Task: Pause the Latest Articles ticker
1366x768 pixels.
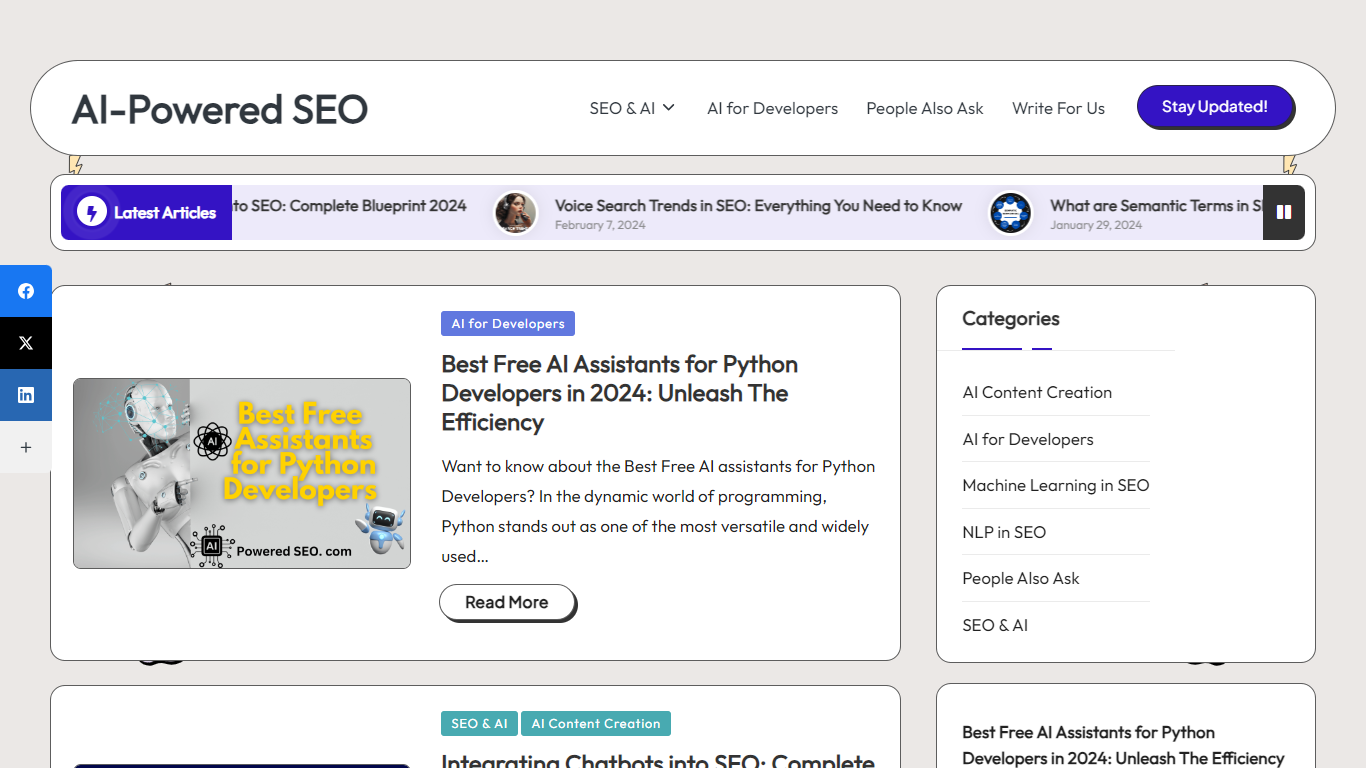Action: click(x=1284, y=212)
